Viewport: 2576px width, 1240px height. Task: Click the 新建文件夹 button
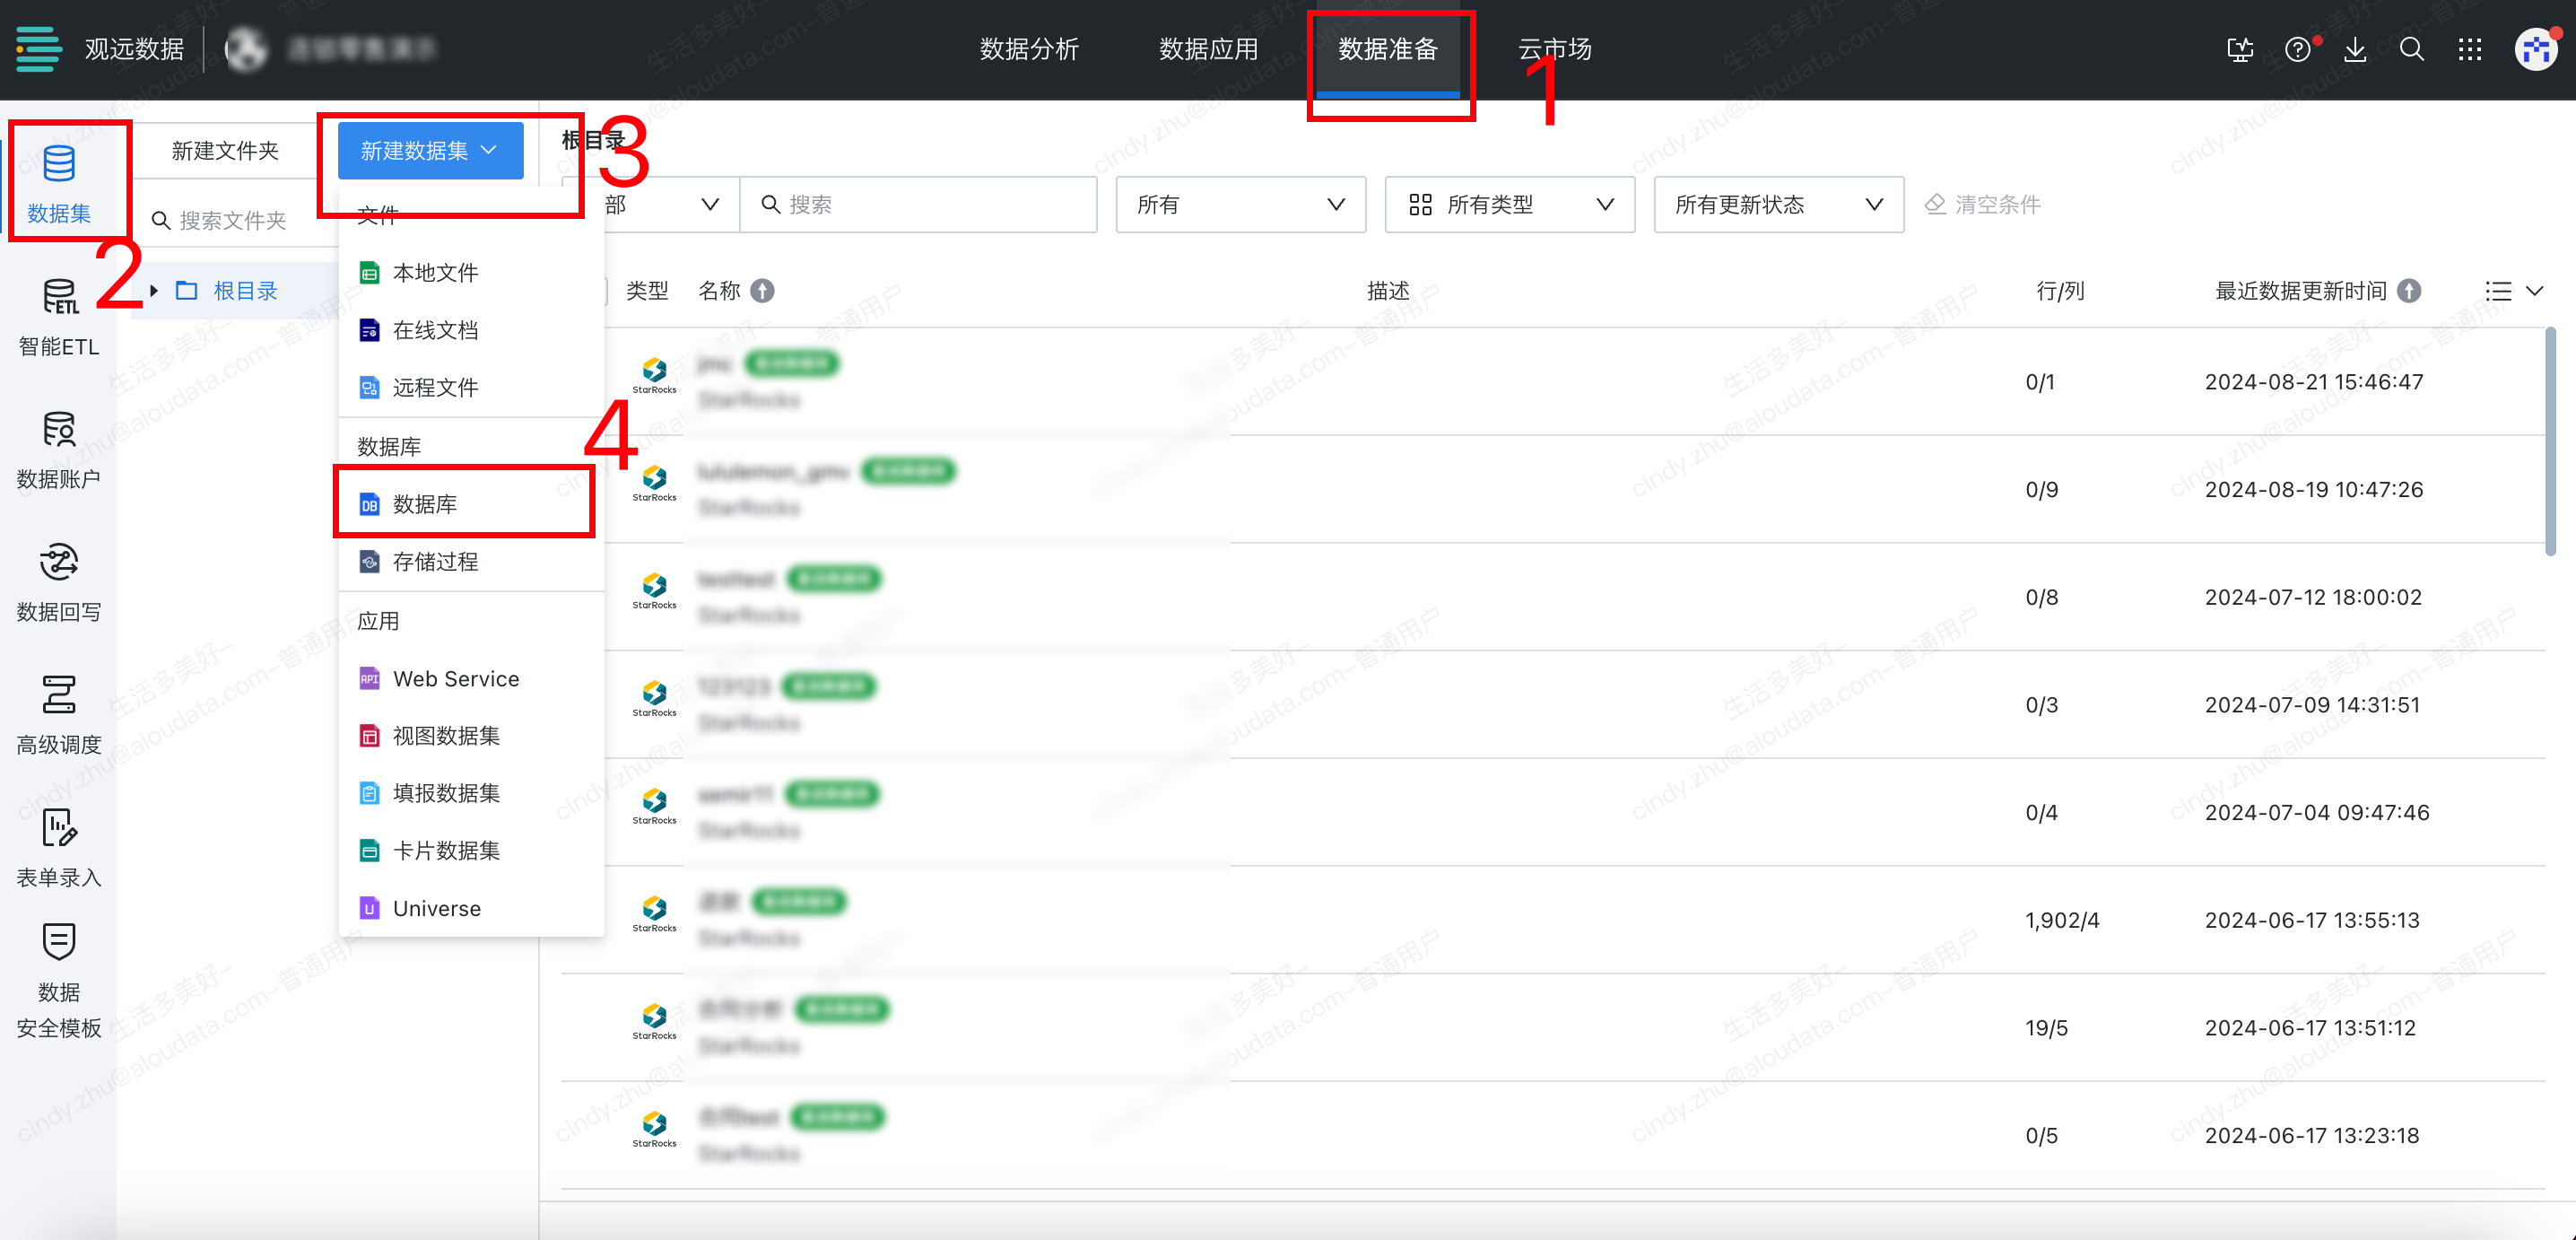(x=224, y=151)
